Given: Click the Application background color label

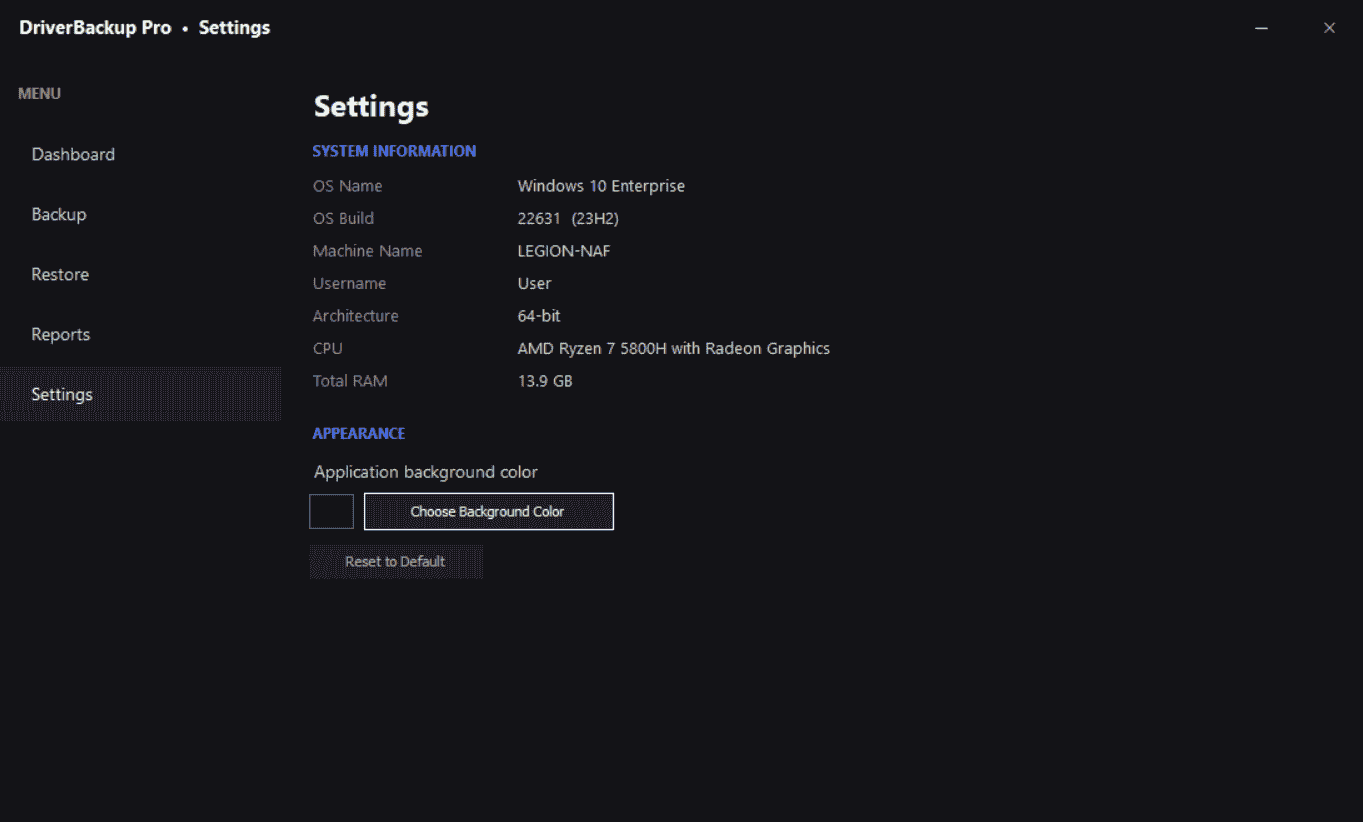Looking at the screenshot, I should [x=425, y=471].
